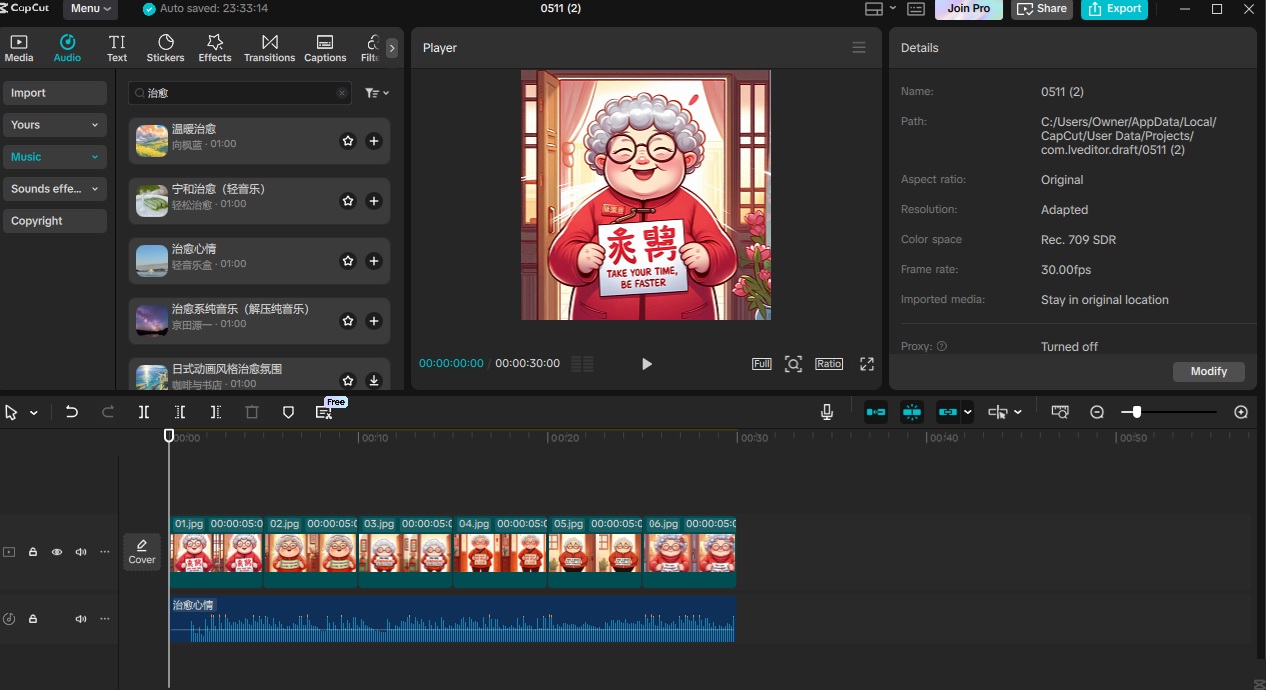
Task: Click the Redo arrow in timeline toolbar
Action: (108, 412)
